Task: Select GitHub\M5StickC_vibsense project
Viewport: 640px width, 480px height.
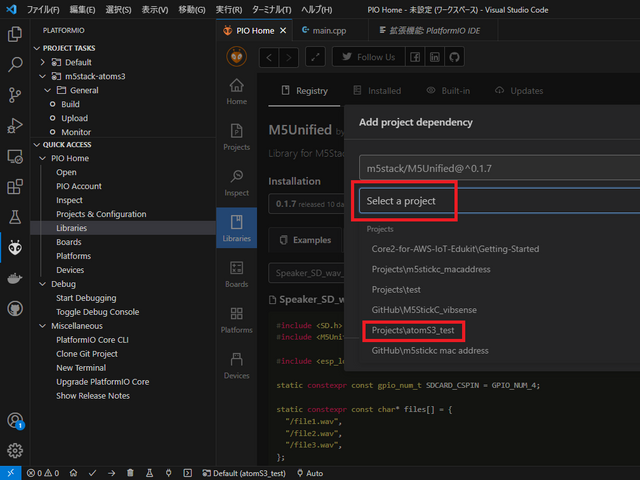Action: coord(424,310)
